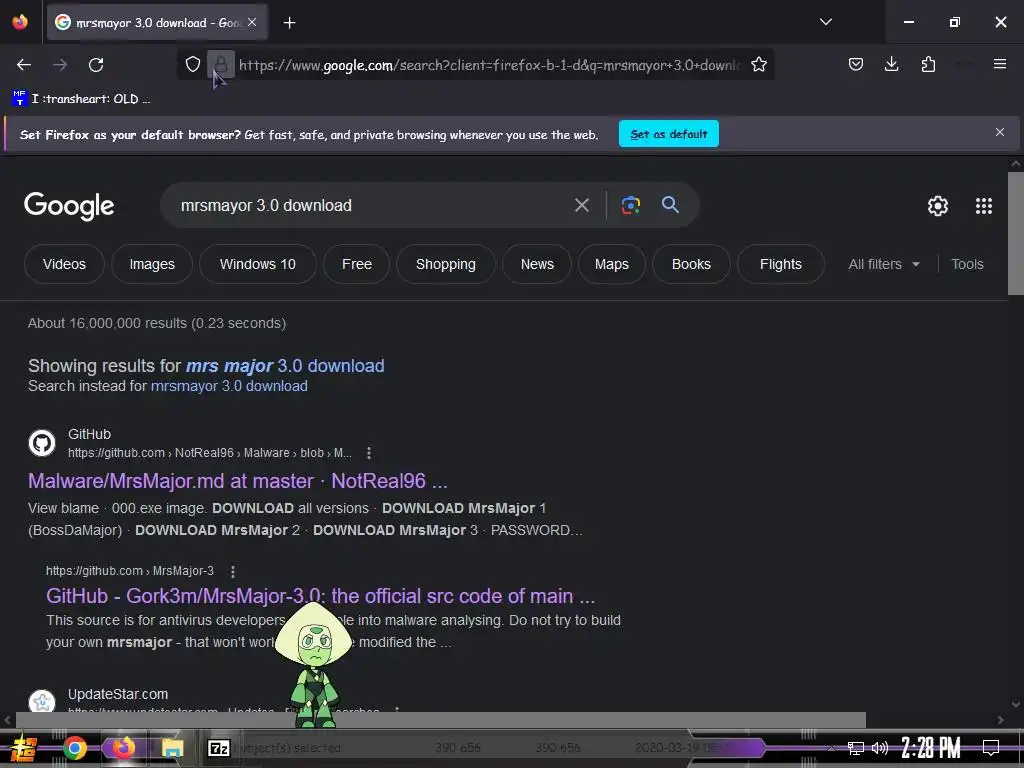Search instead for mrsmayor 3.0 download
The height and width of the screenshot is (768, 1024).
[229, 386]
